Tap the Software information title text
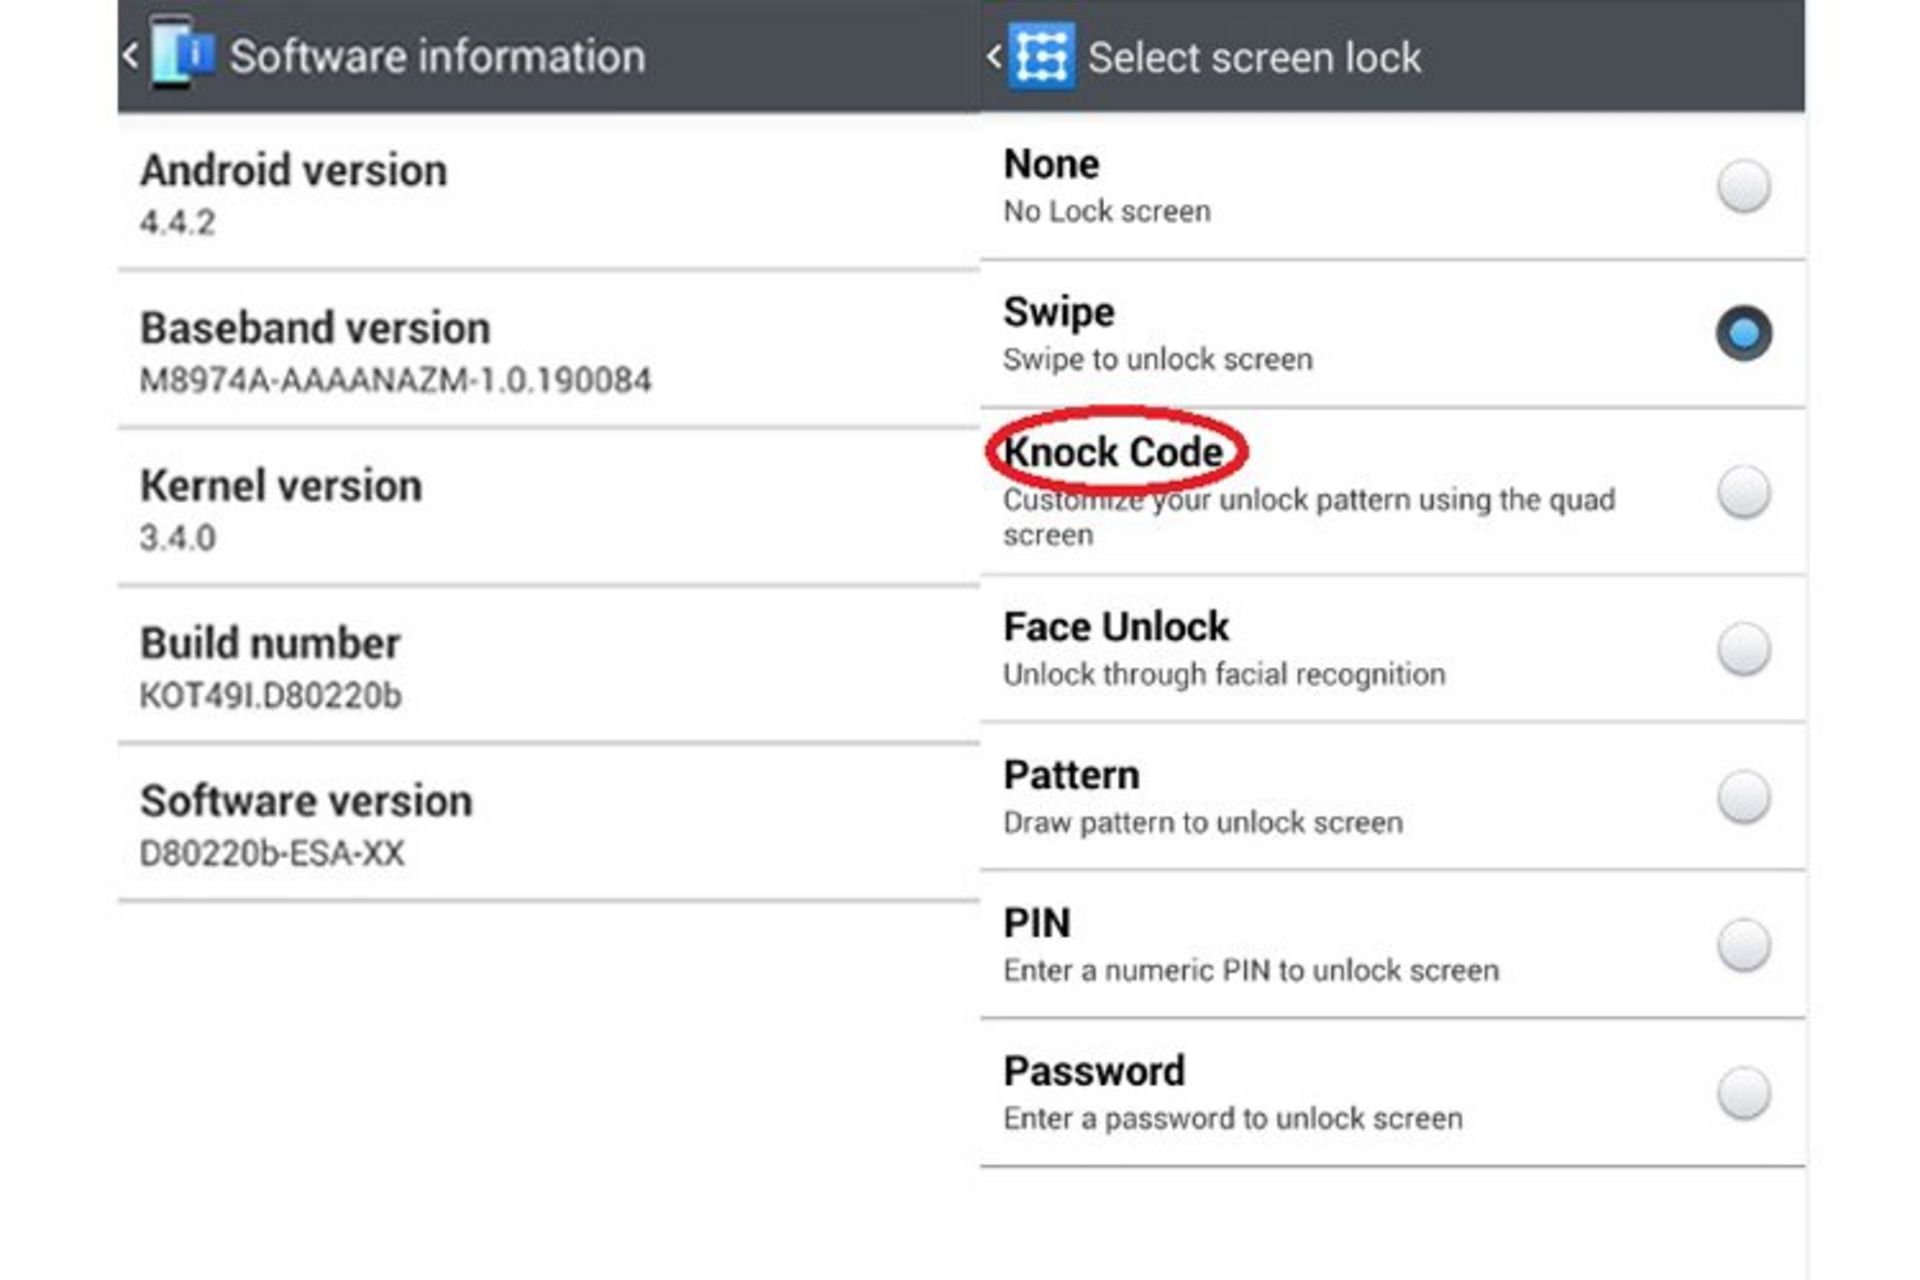Screen dimensions: 1920x1280 coord(437,56)
